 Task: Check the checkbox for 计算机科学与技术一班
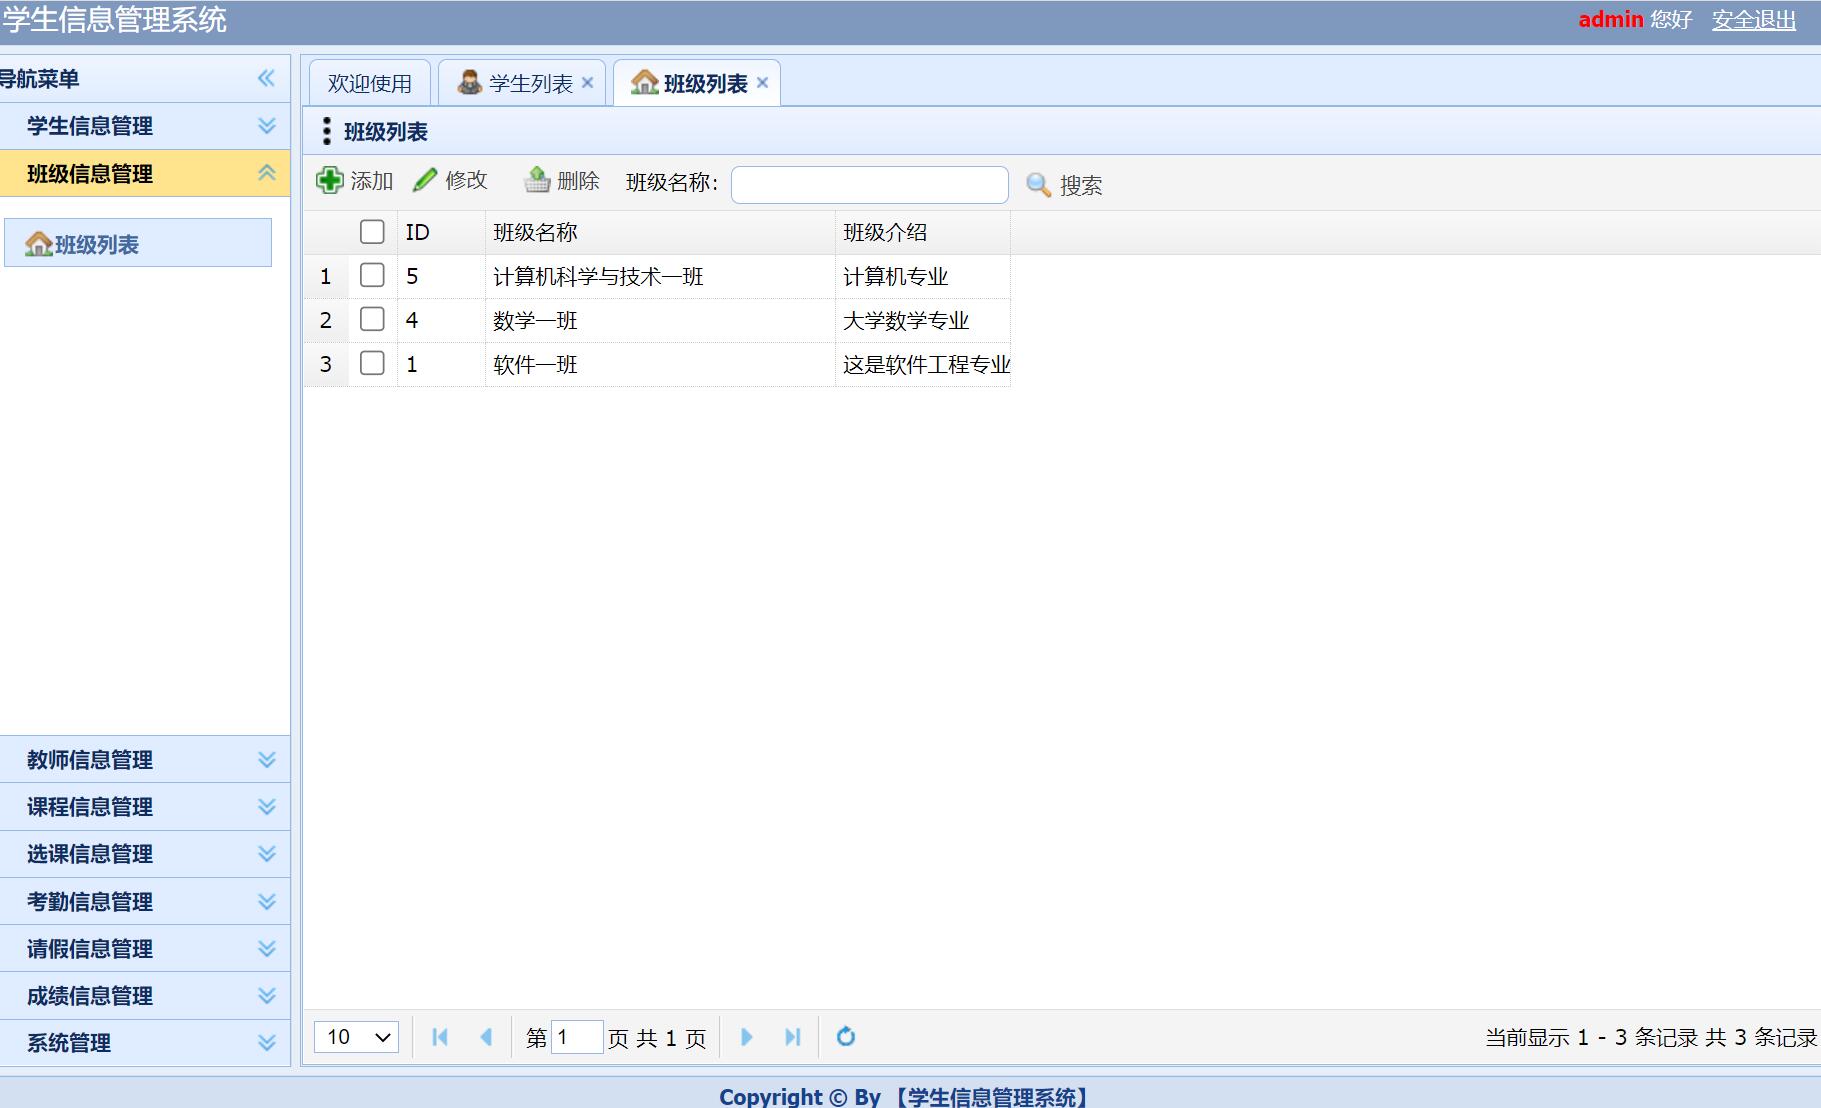[x=372, y=276]
